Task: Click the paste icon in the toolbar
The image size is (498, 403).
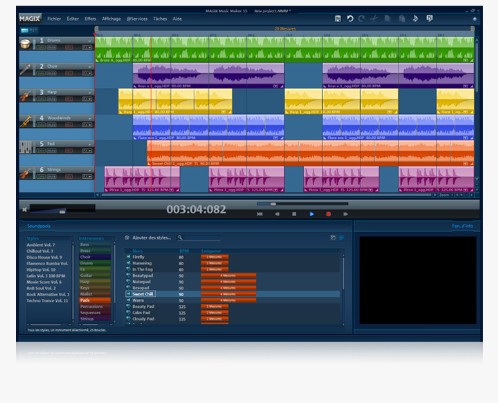Action: pos(402,19)
